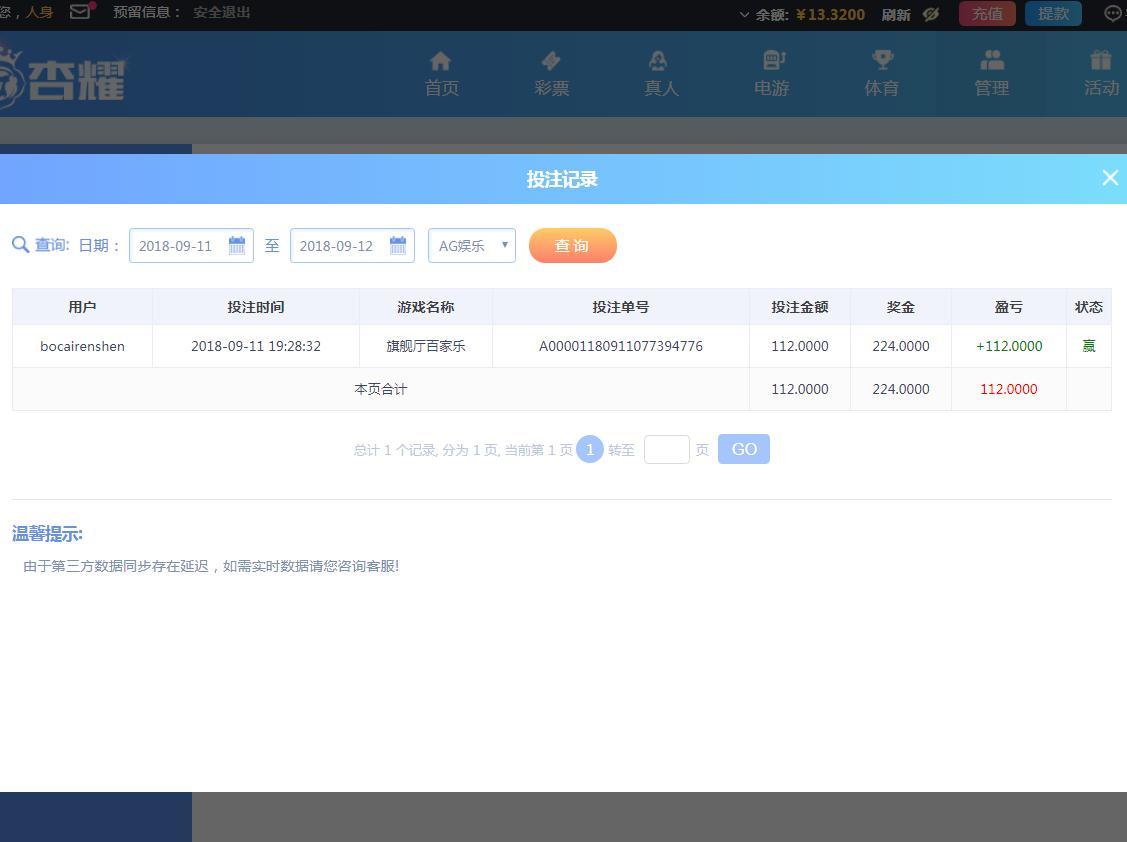Toggle balance visibility eye icon
1127x842 pixels.
click(931, 14)
